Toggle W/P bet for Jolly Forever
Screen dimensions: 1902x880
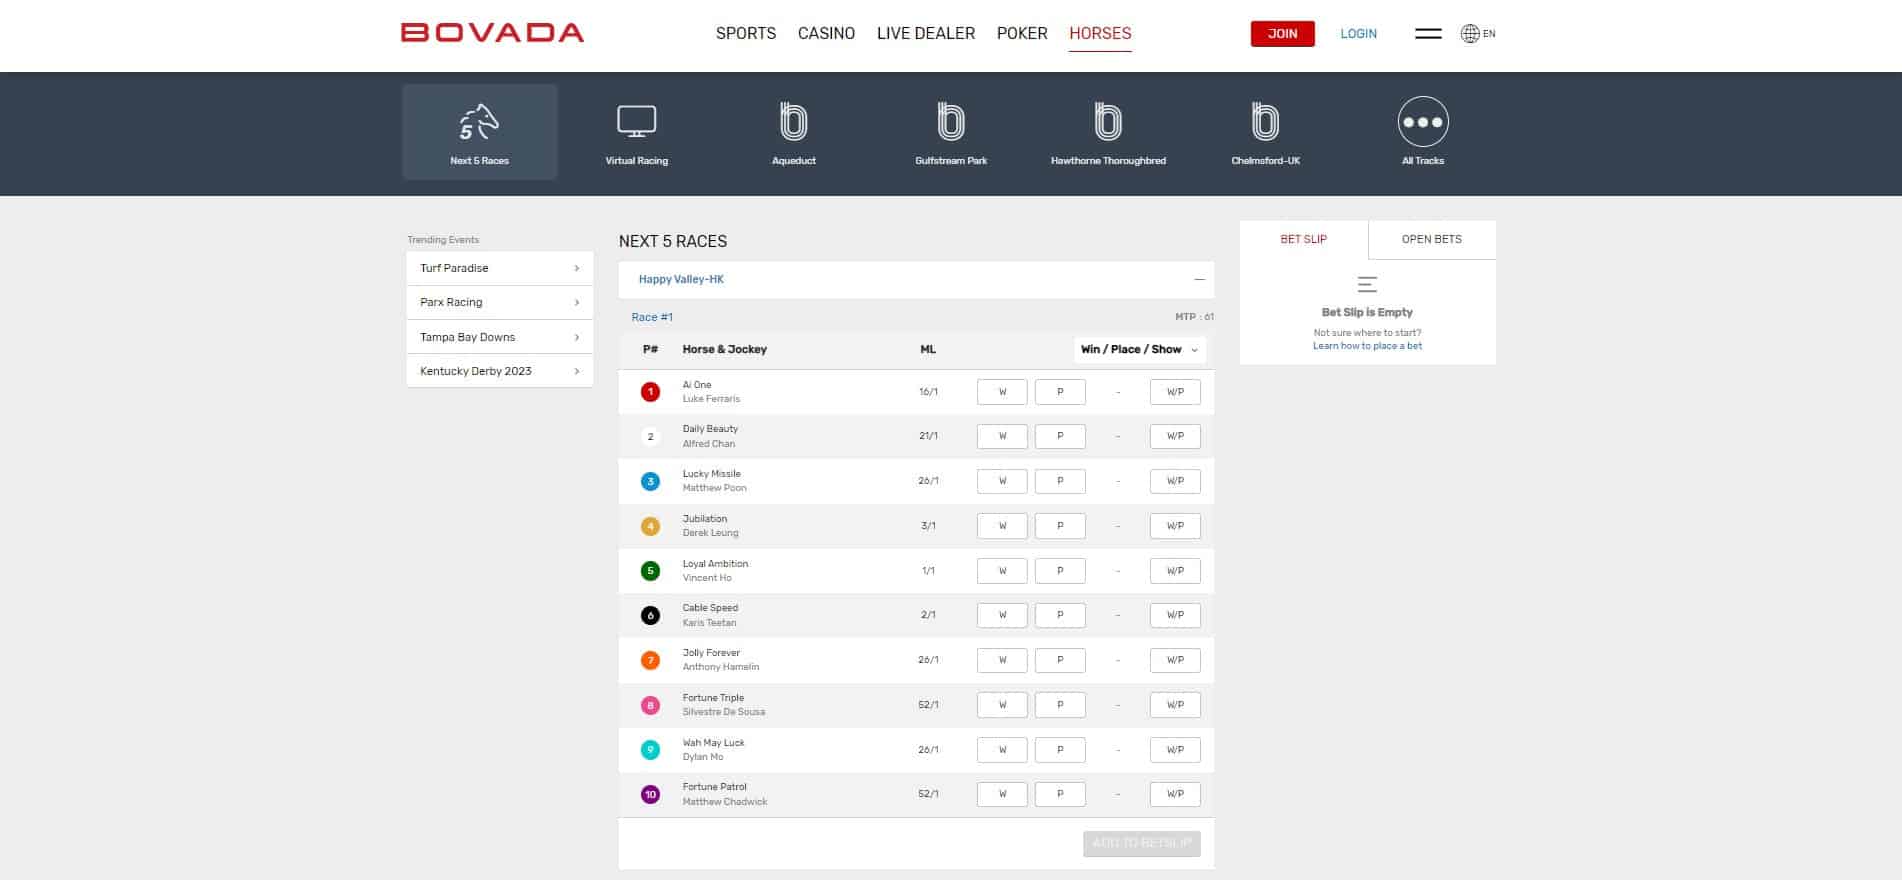[x=1175, y=660]
